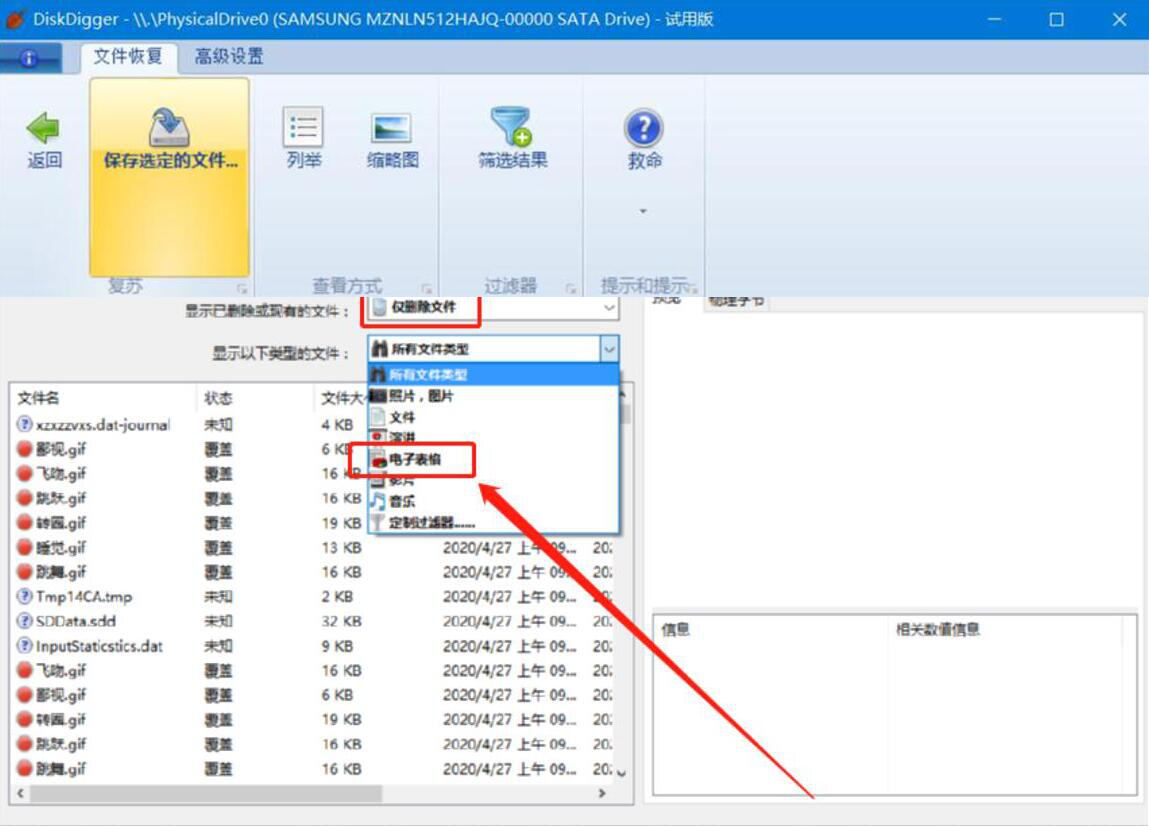
Task: Select file 睡觉.gif
Action: pos(61,547)
